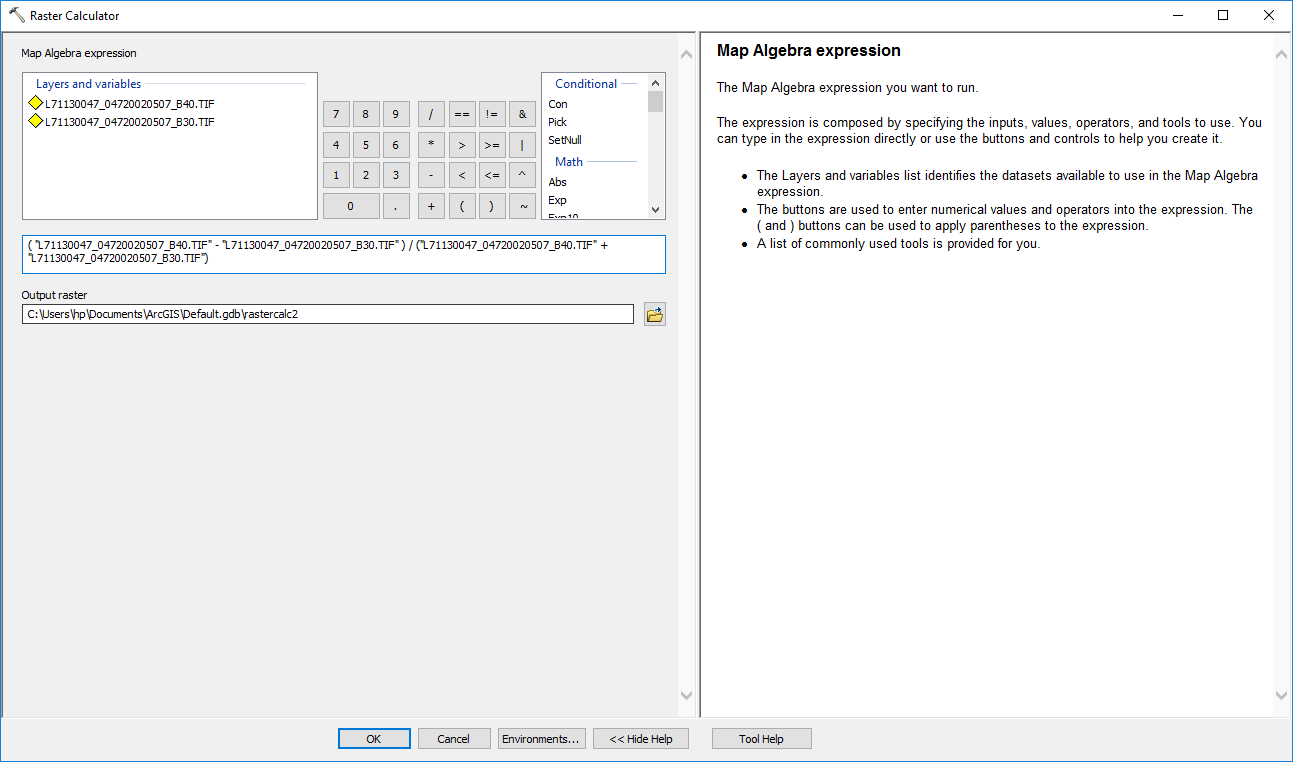1293x762 pixels.
Task: Insert a decimal point with the dot key
Action: point(396,206)
